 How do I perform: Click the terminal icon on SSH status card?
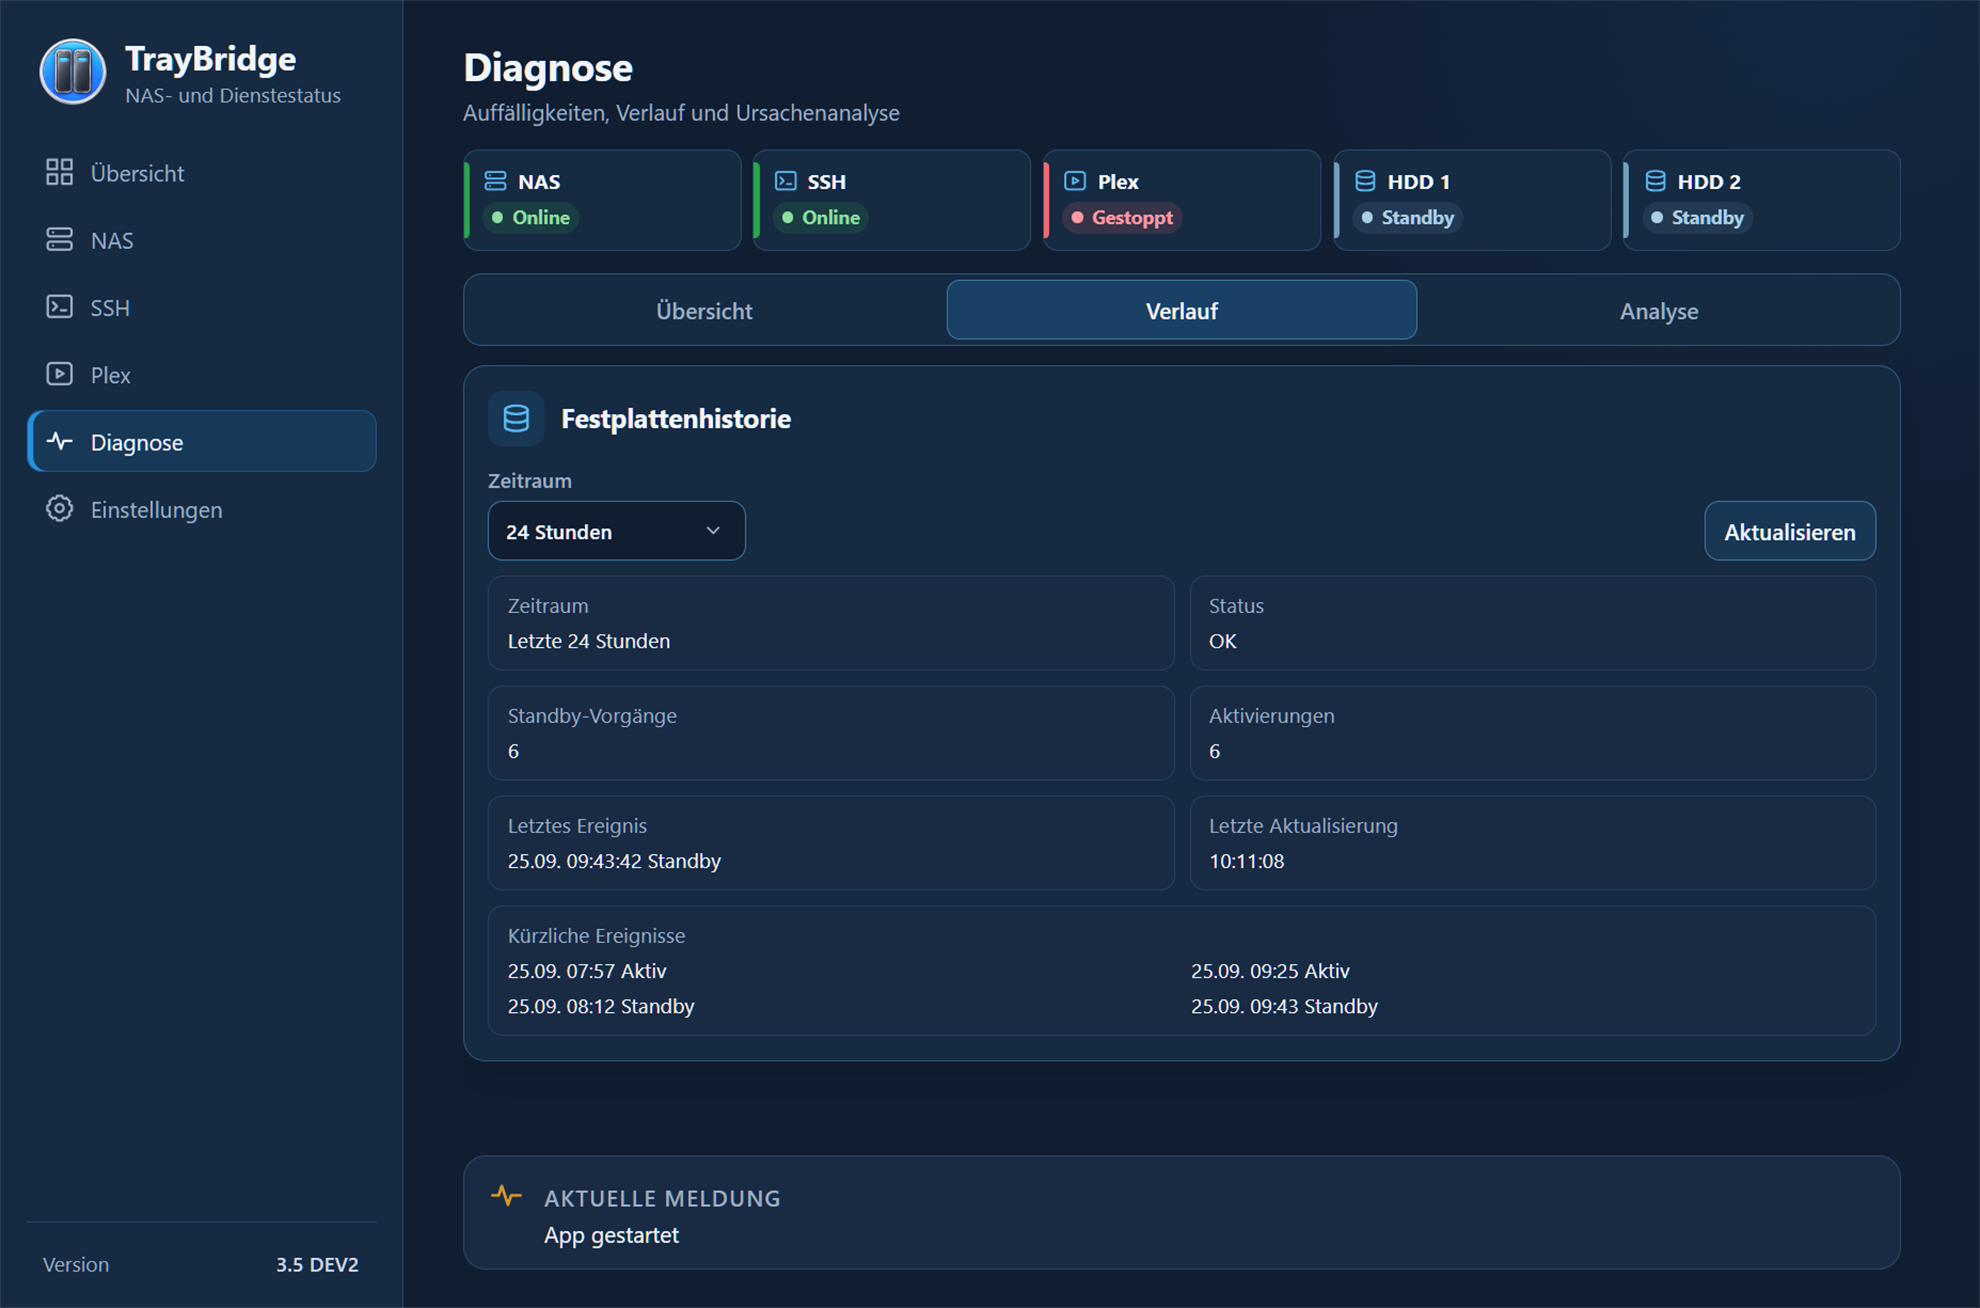[x=786, y=181]
